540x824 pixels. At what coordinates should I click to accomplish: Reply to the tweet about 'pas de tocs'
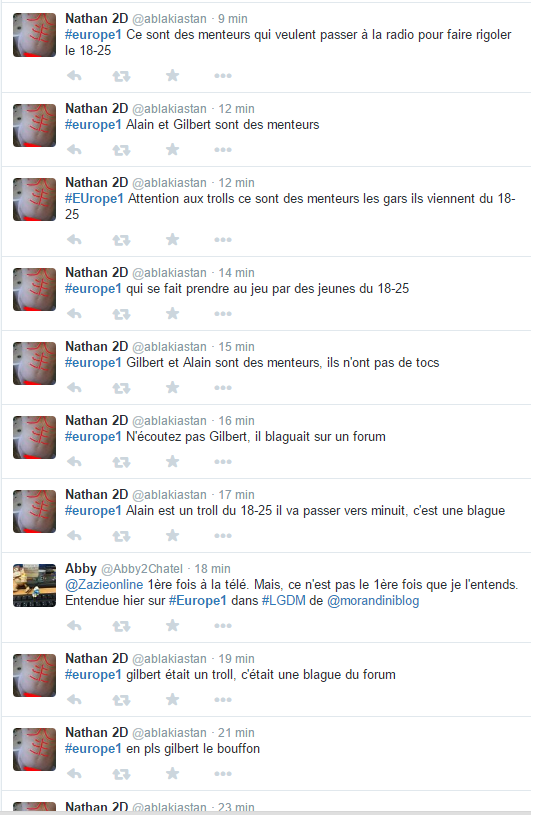click(75, 388)
